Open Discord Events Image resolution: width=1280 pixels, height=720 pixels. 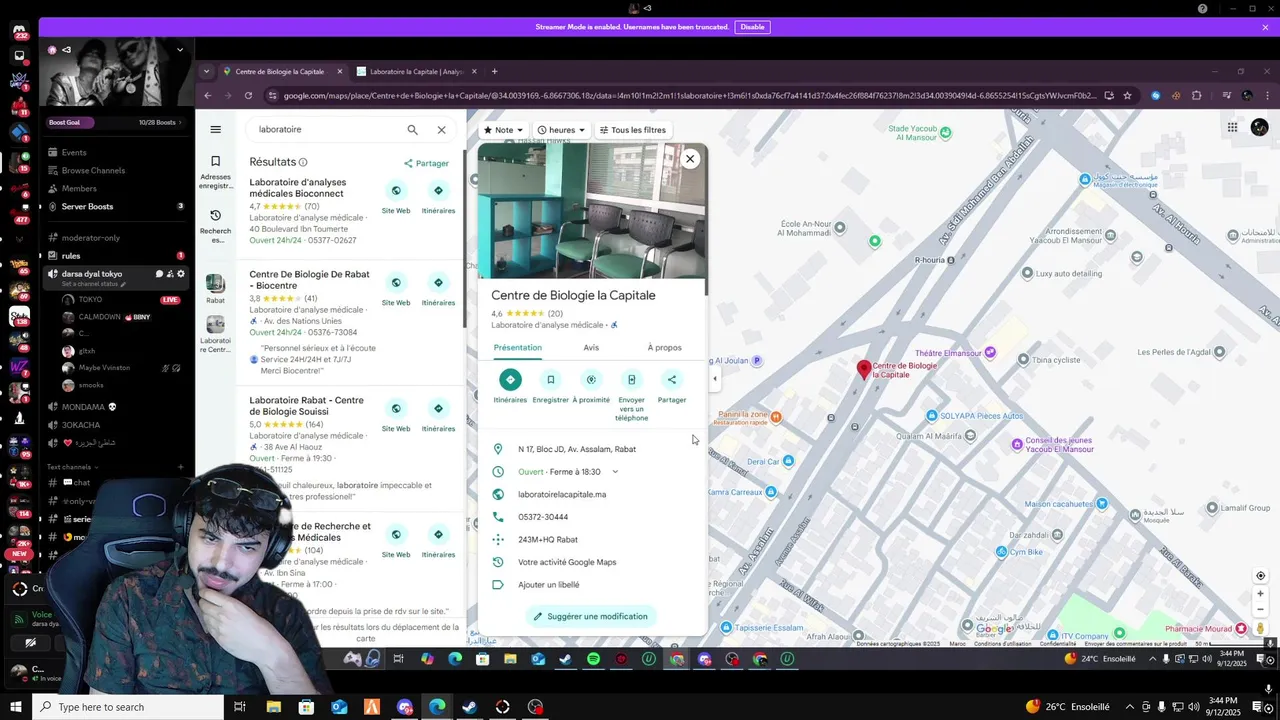(x=74, y=153)
